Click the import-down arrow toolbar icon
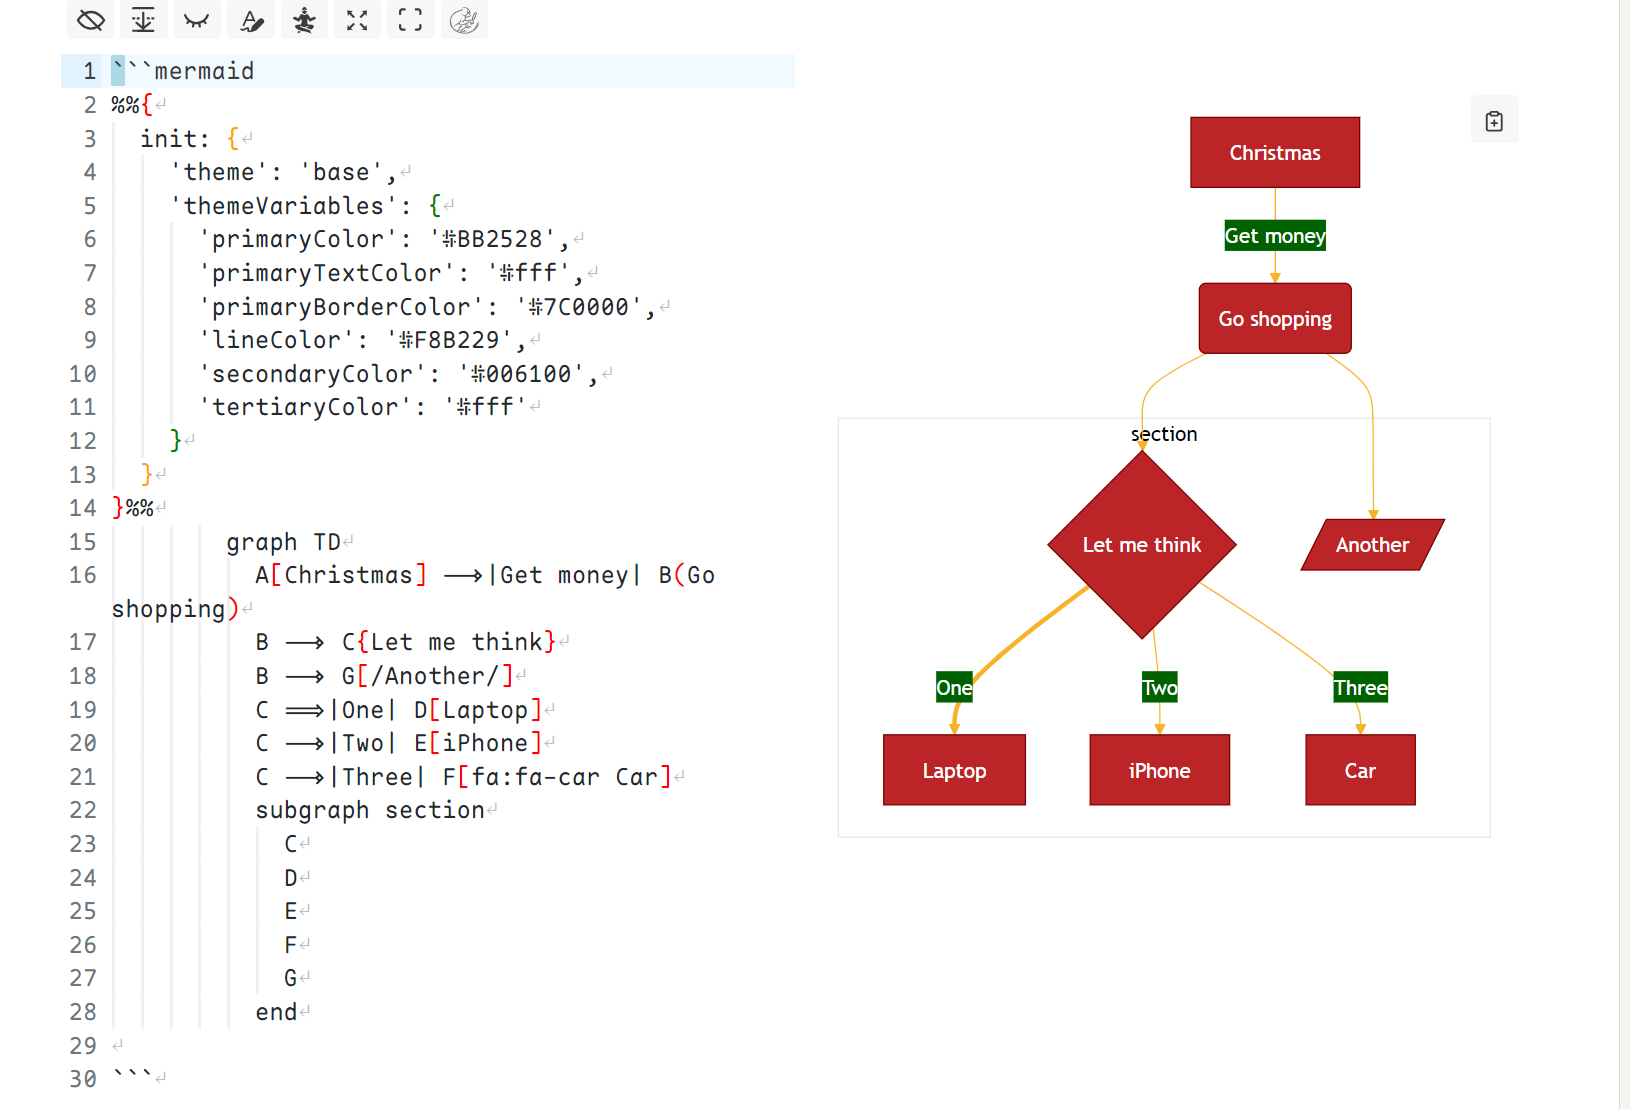The width and height of the screenshot is (1630, 1109). pyautogui.click(x=144, y=19)
